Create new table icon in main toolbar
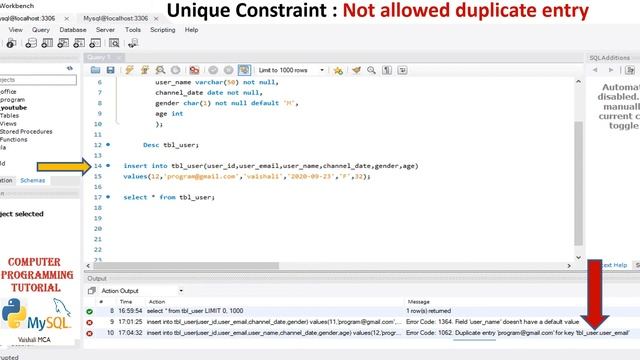 coord(47,43)
